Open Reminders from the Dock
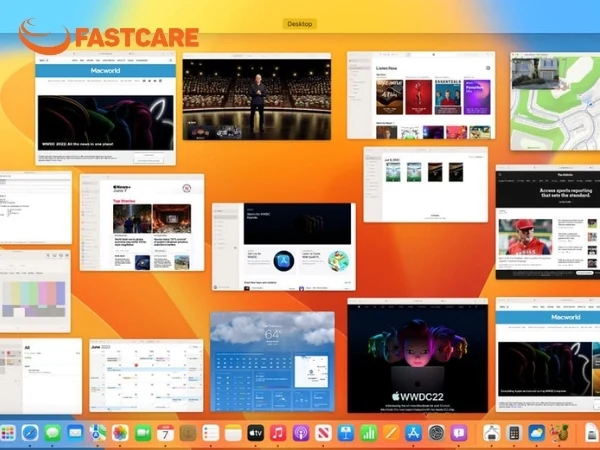Screen dimensions: 600x450 [210, 433]
